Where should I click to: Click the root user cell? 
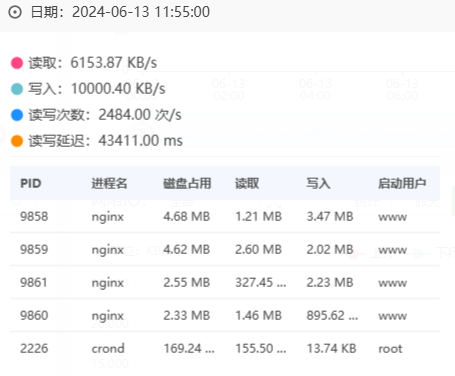[x=390, y=349]
